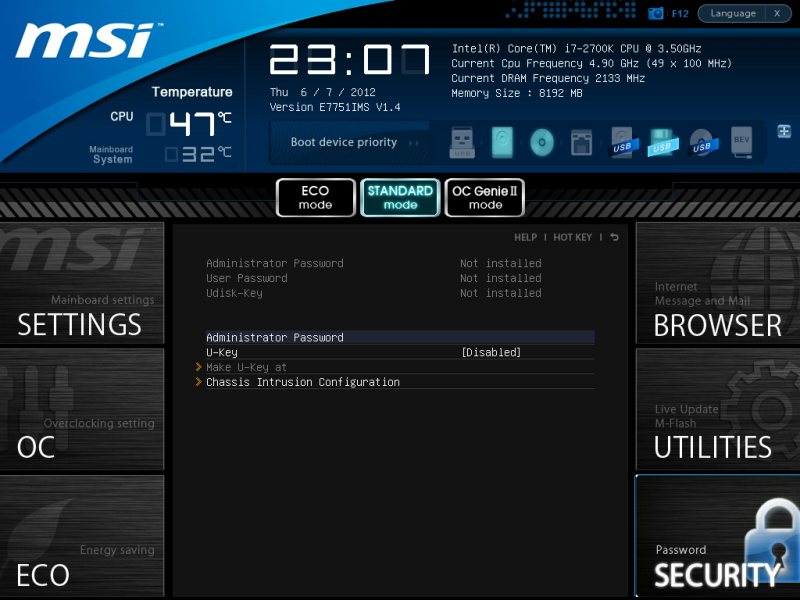Select the USB hard disk boot device
Image resolution: width=800 pixels, height=600 pixels.
[x=623, y=142]
